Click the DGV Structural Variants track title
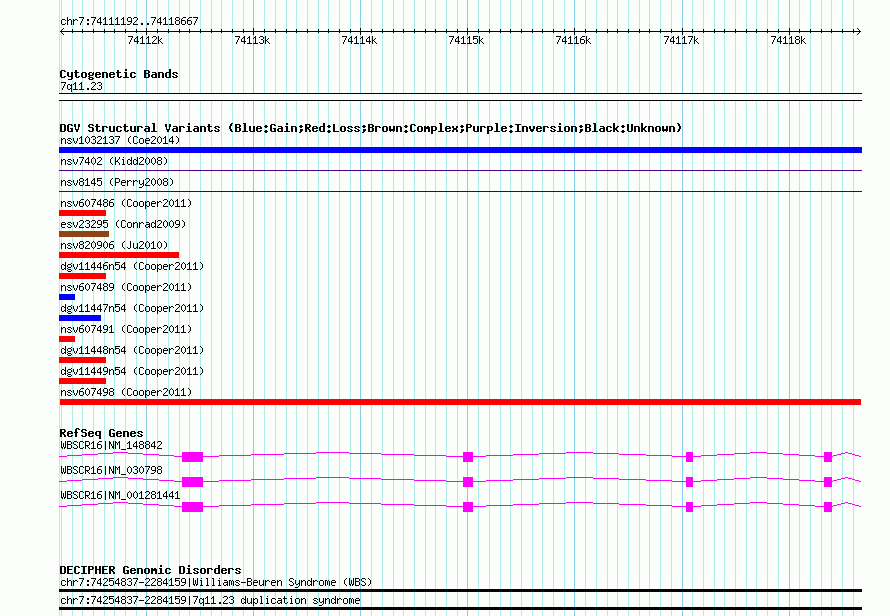The height and width of the screenshot is (616, 890). [370, 128]
